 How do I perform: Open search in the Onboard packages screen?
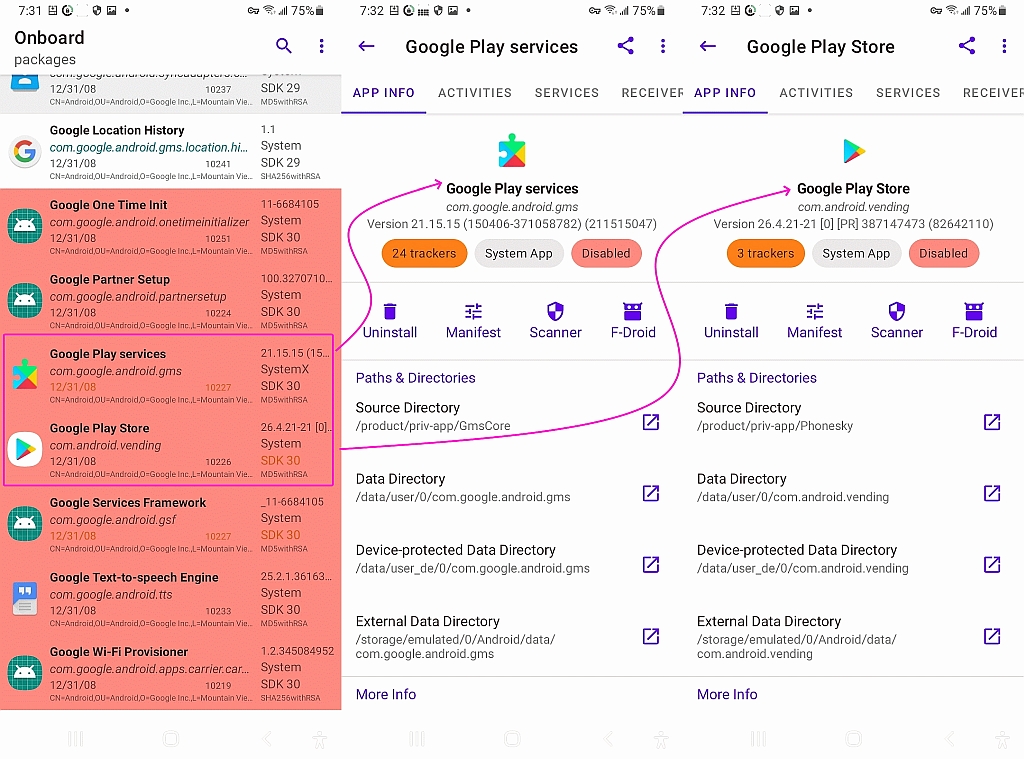pyautogui.click(x=283, y=46)
